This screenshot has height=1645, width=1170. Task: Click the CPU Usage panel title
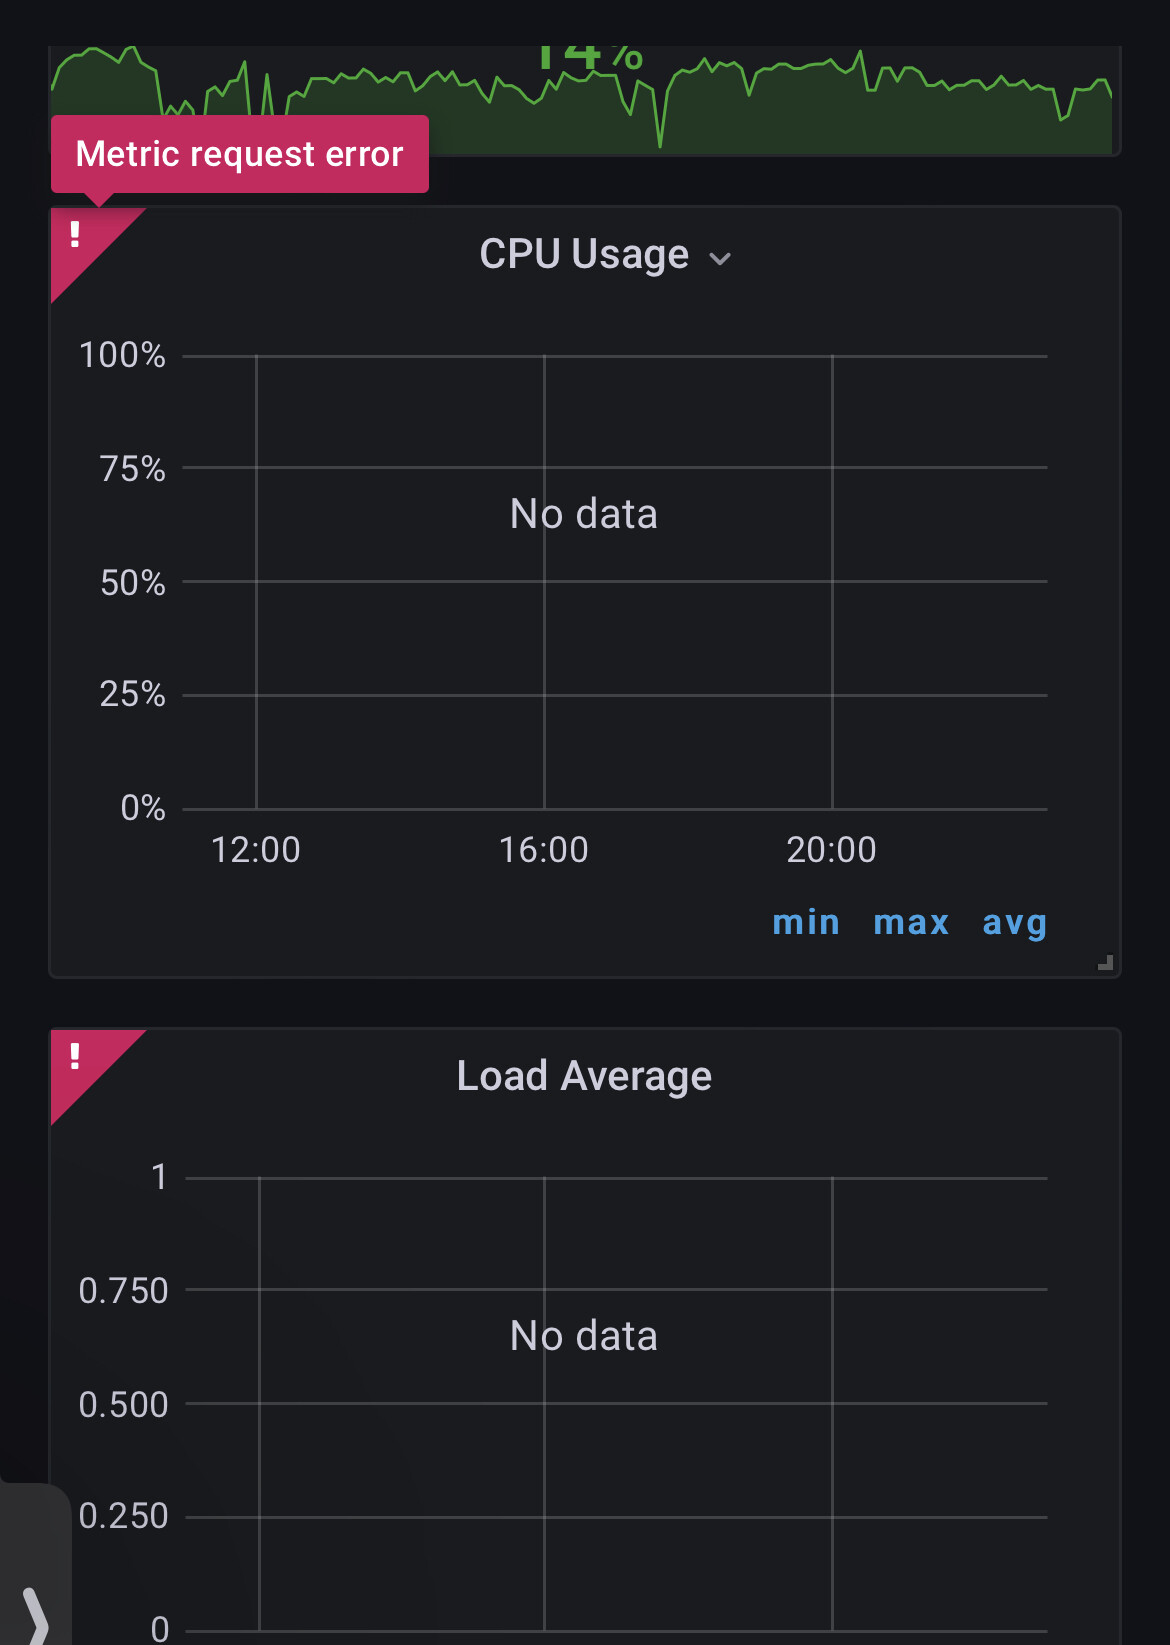584,254
